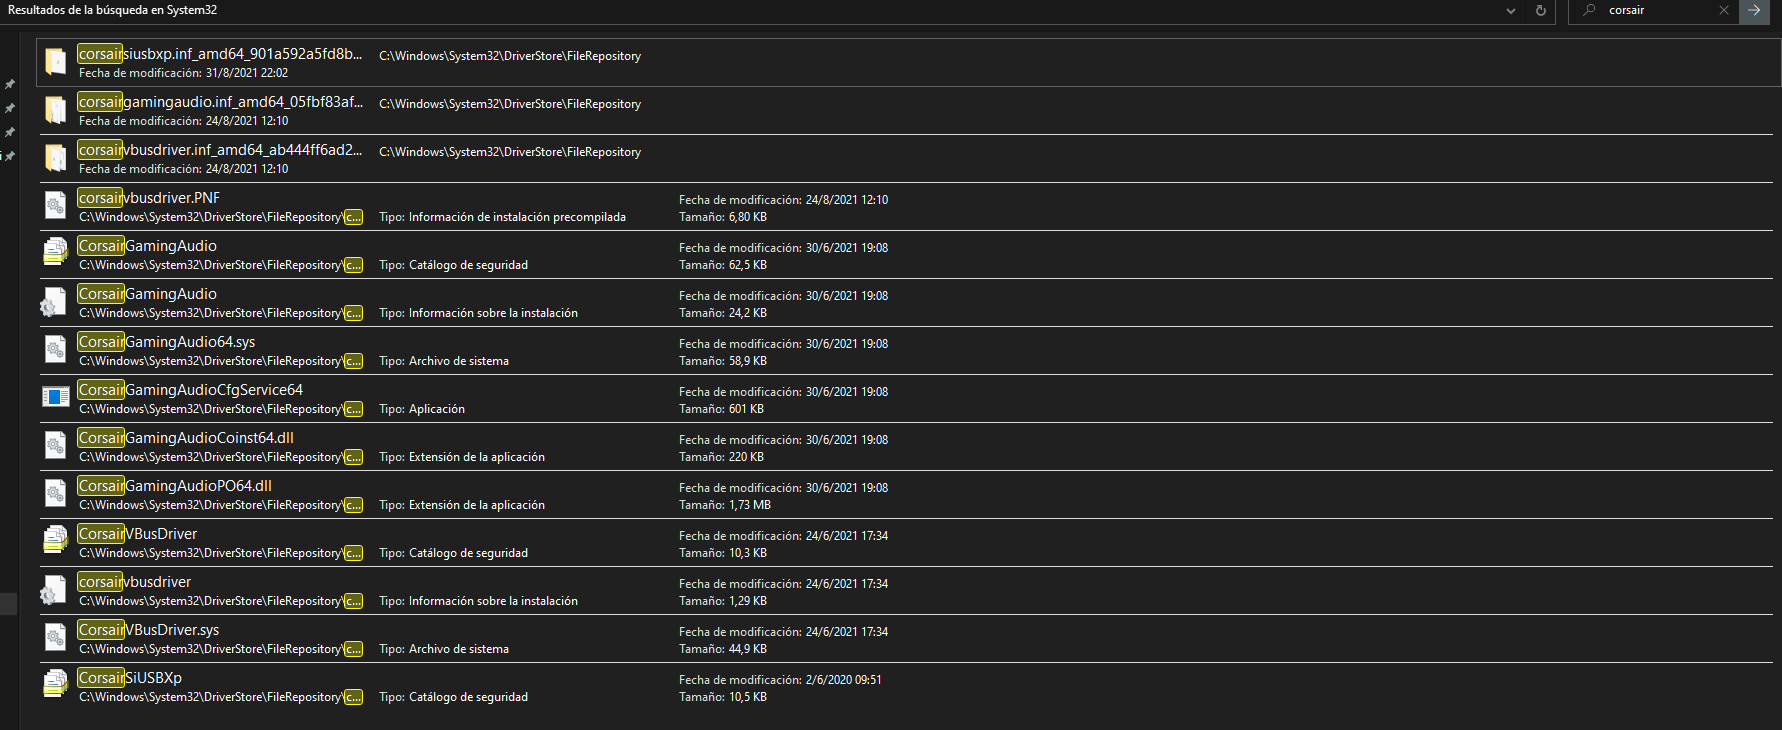Image resolution: width=1782 pixels, height=730 pixels.
Task: Select corsairvbusdriver.inf_amd64_ab444ff6ad2 folder name
Action: click(220, 150)
